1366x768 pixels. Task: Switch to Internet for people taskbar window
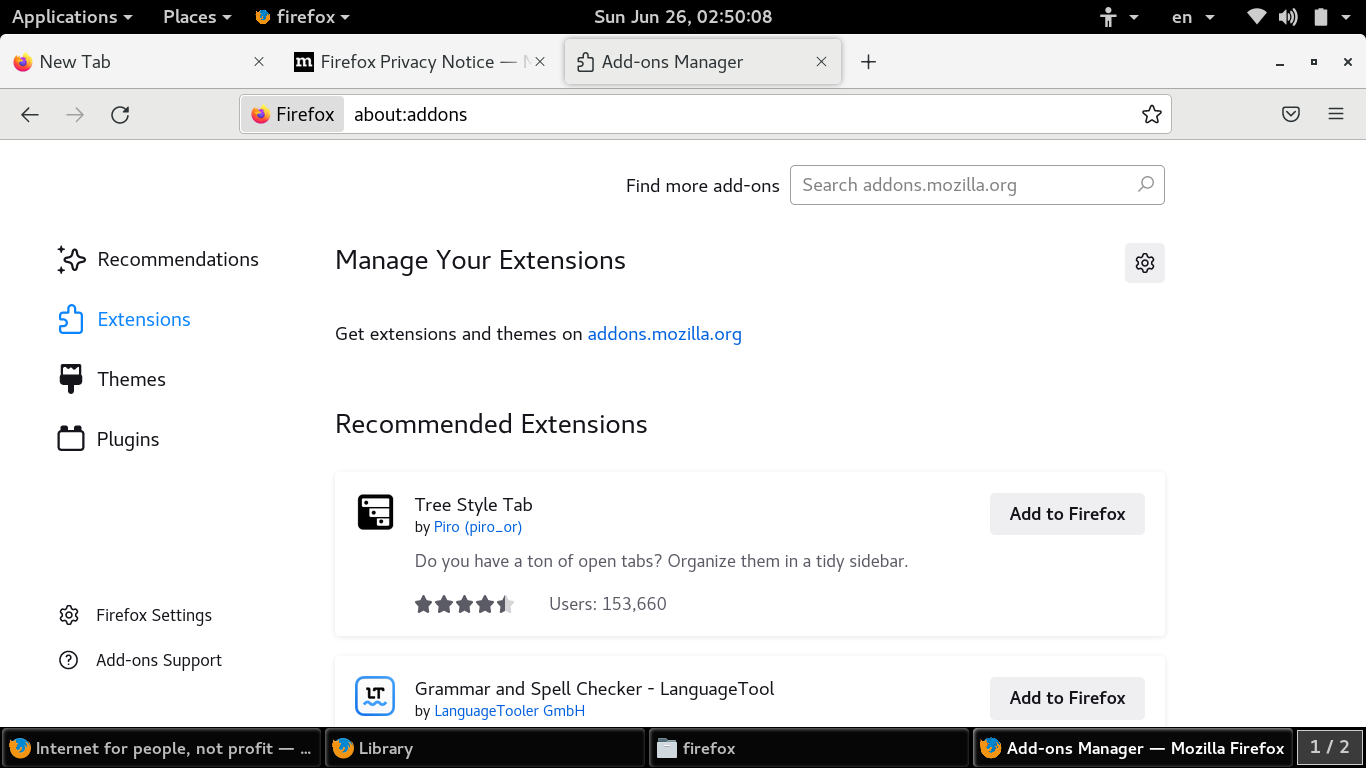pos(161,748)
